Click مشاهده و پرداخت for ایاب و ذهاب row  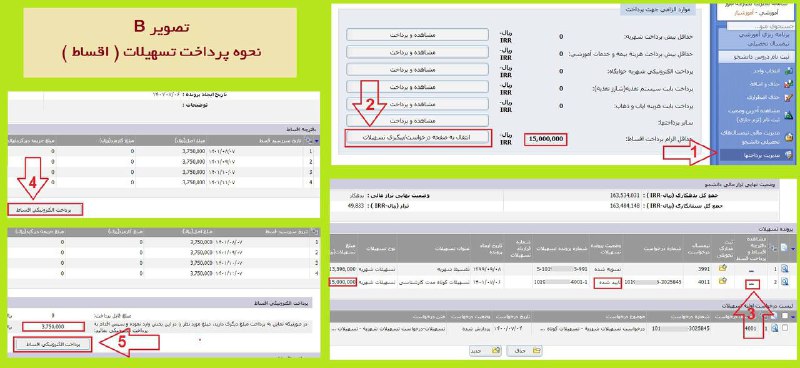coord(417,103)
